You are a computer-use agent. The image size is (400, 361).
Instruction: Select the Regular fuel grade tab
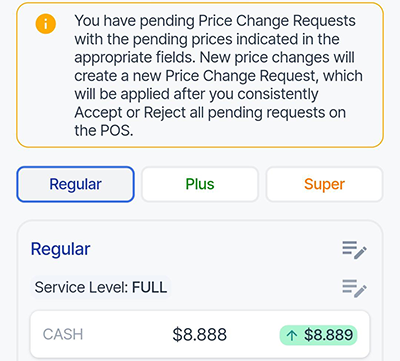(75, 184)
